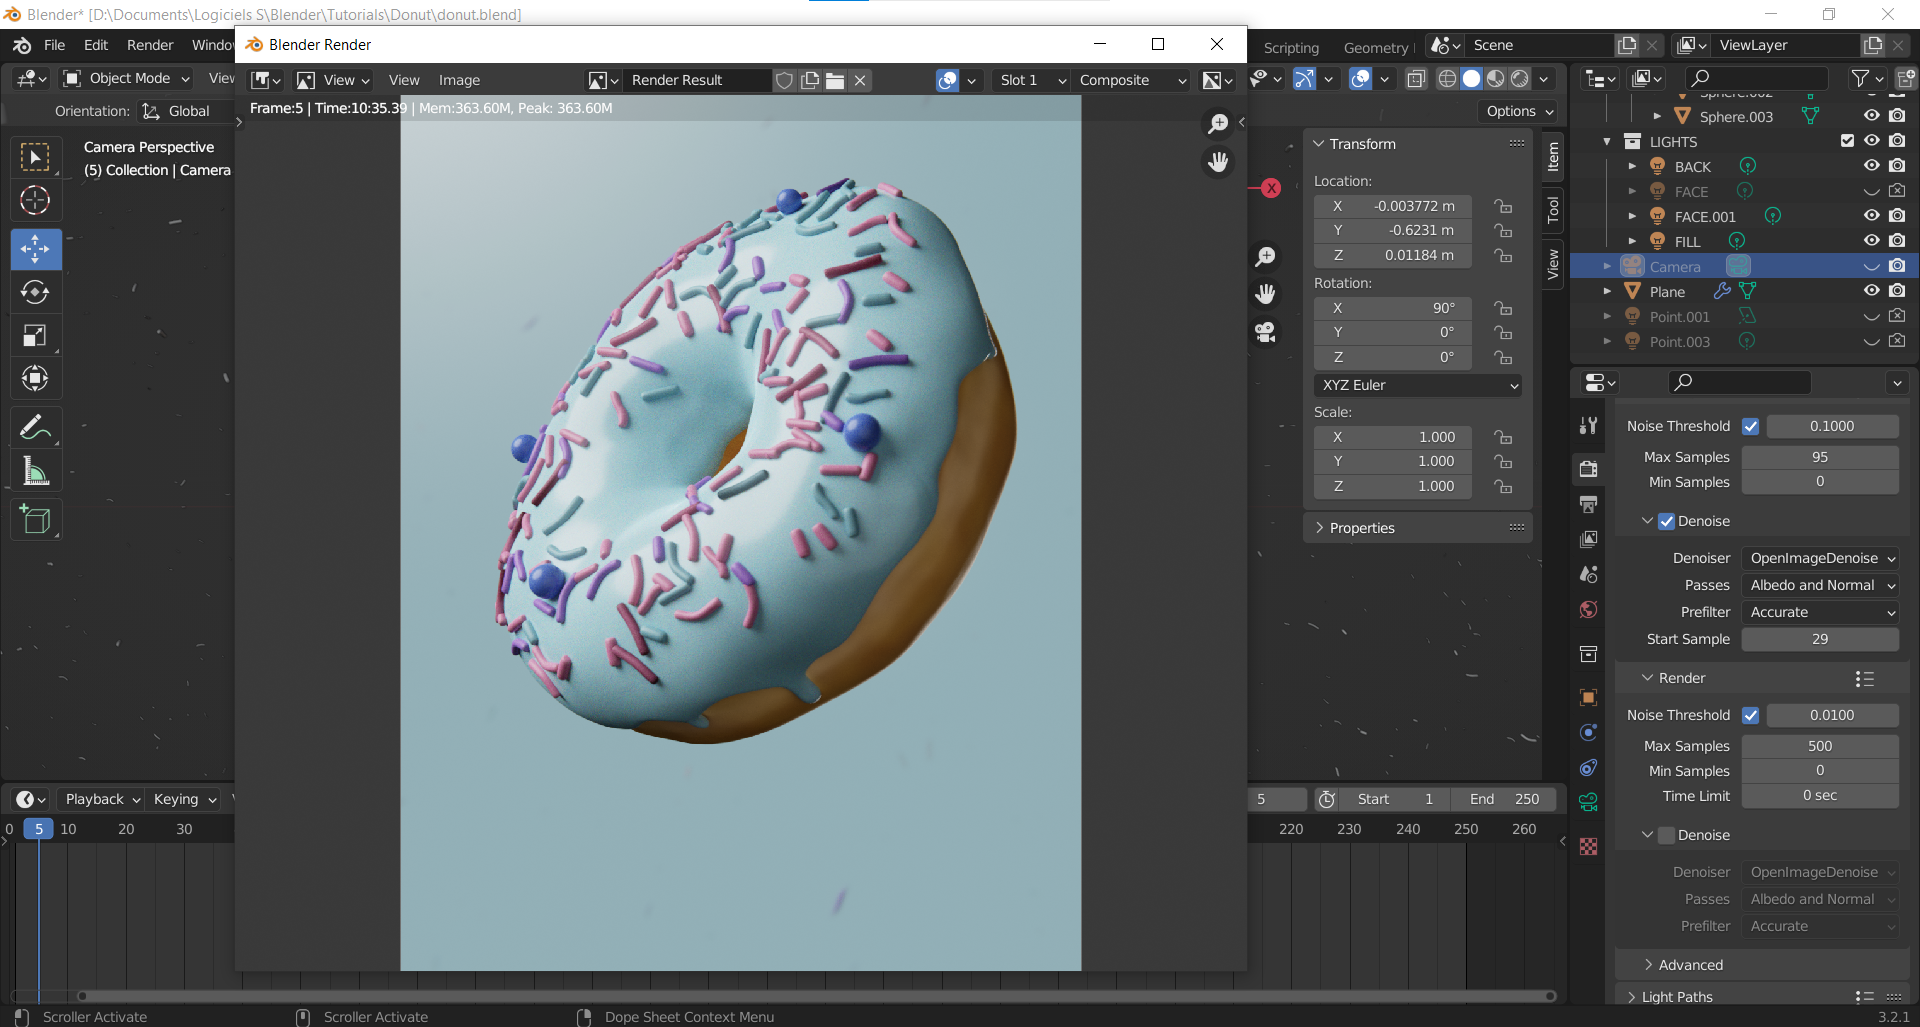Viewport: 1920px width, 1027px height.
Task: Open the Object properties tab
Action: [x=1588, y=697]
